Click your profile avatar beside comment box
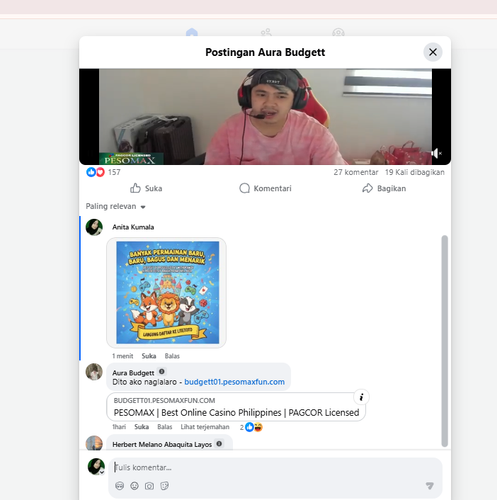The image size is (497, 500). (x=96, y=466)
